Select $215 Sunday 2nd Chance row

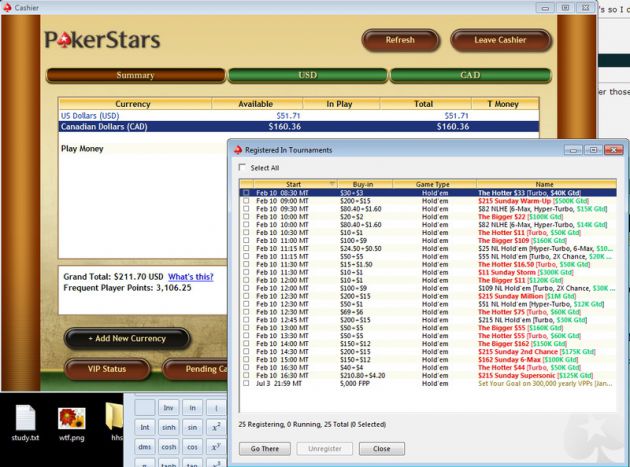(428, 352)
